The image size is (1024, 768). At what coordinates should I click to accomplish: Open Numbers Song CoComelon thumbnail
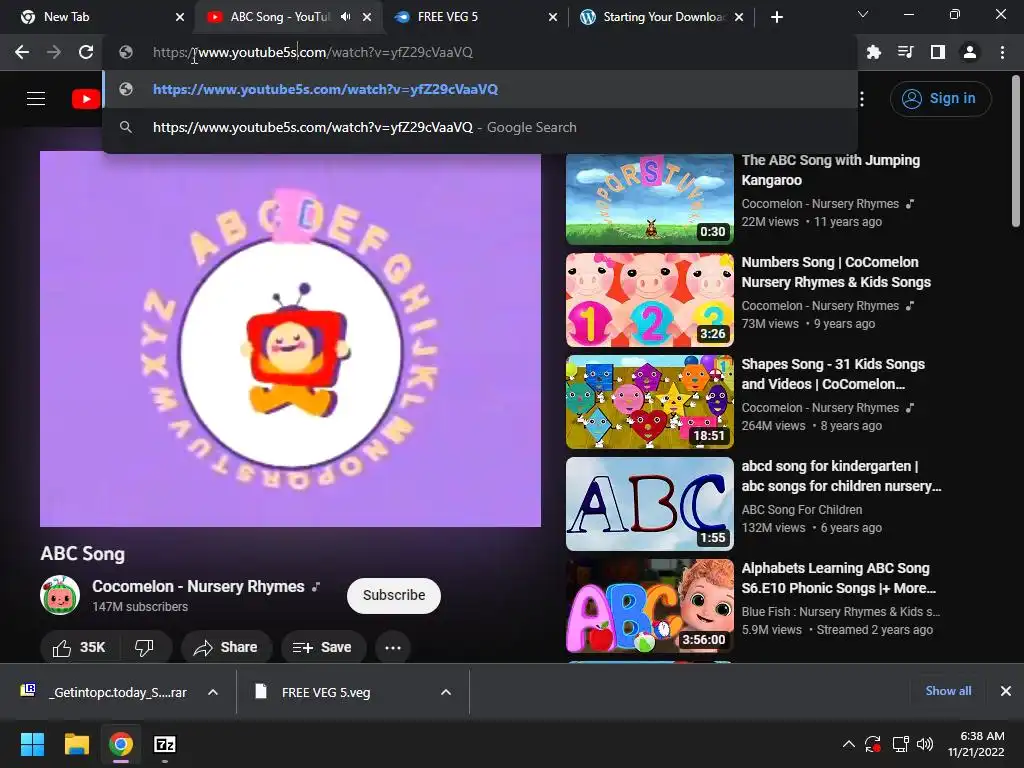[650, 300]
